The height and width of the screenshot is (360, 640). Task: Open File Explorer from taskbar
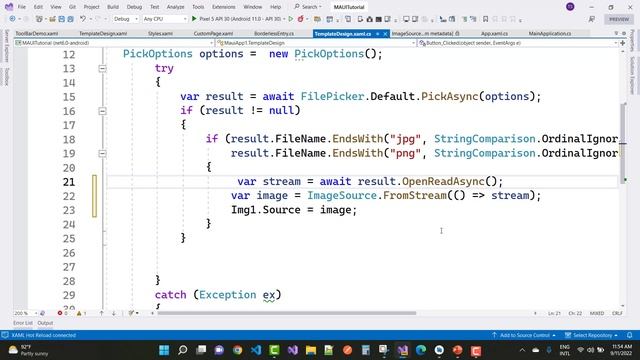[x=311, y=350]
